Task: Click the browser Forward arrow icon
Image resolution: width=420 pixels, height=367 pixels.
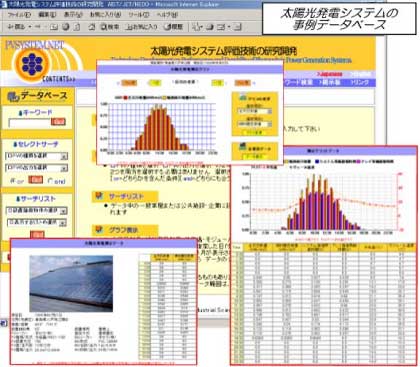Action: (38, 27)
